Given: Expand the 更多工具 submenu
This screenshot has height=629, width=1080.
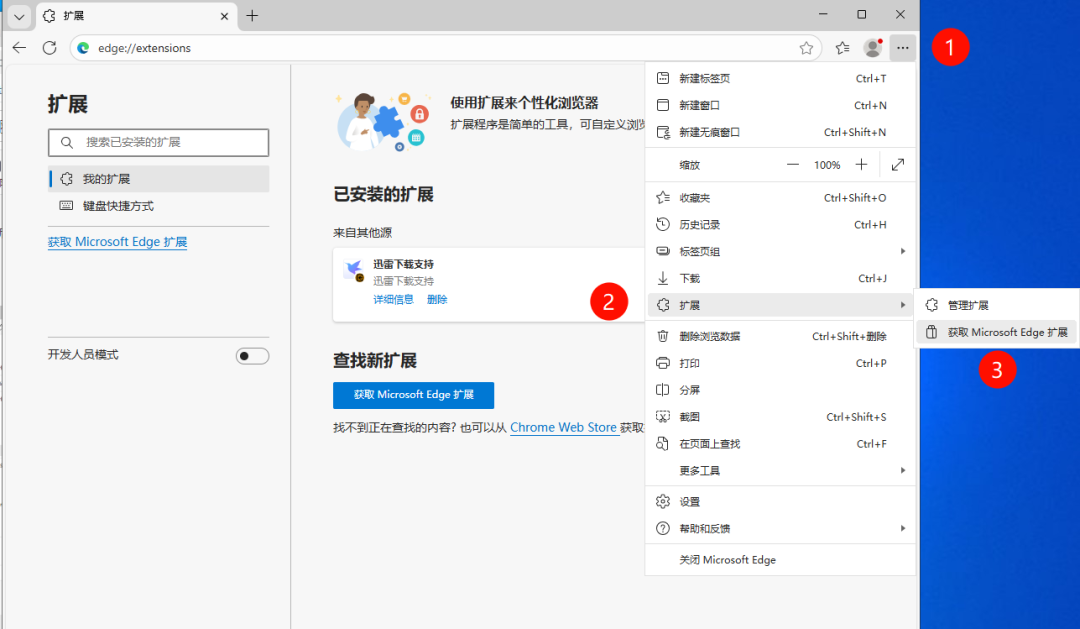Looking at the screenshot, I should (x=780, y=471).
